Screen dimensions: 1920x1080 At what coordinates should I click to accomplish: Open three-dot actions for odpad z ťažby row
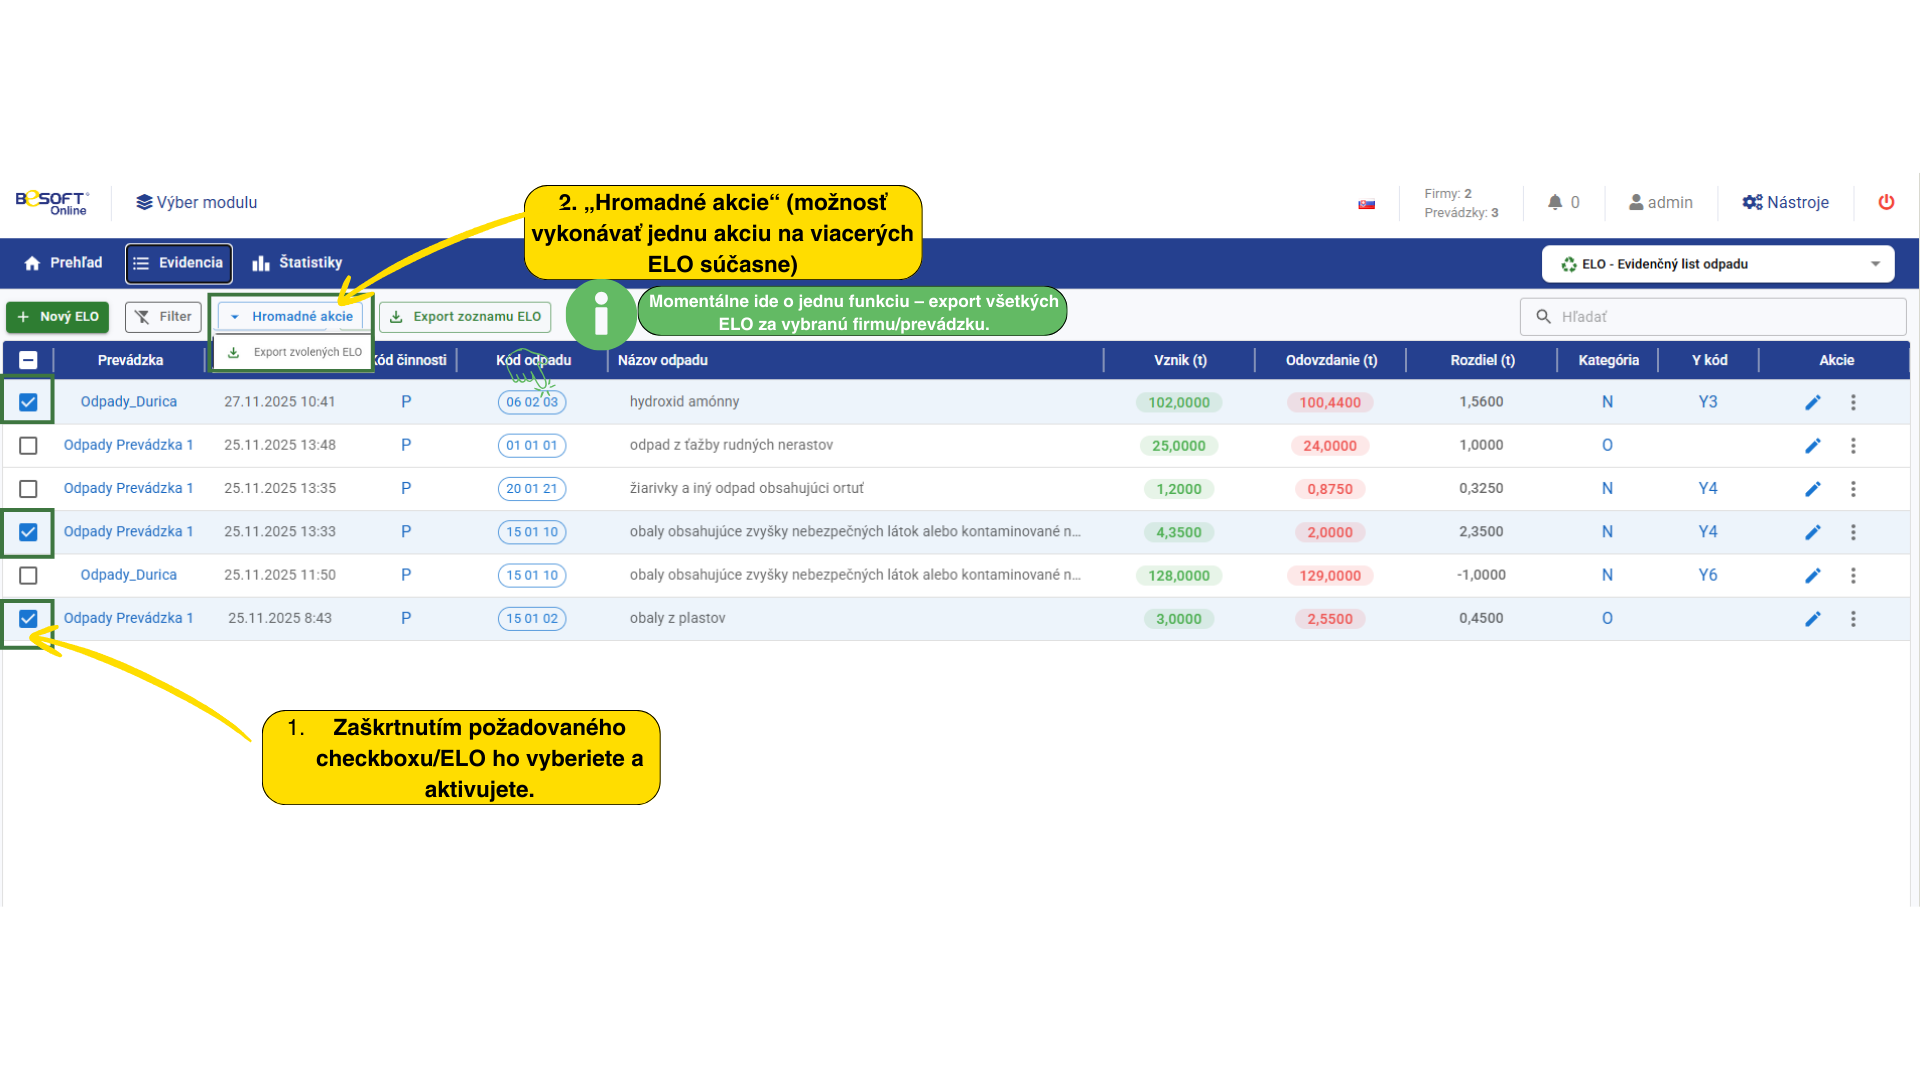pyautogui.click(x=1853, y=446)
